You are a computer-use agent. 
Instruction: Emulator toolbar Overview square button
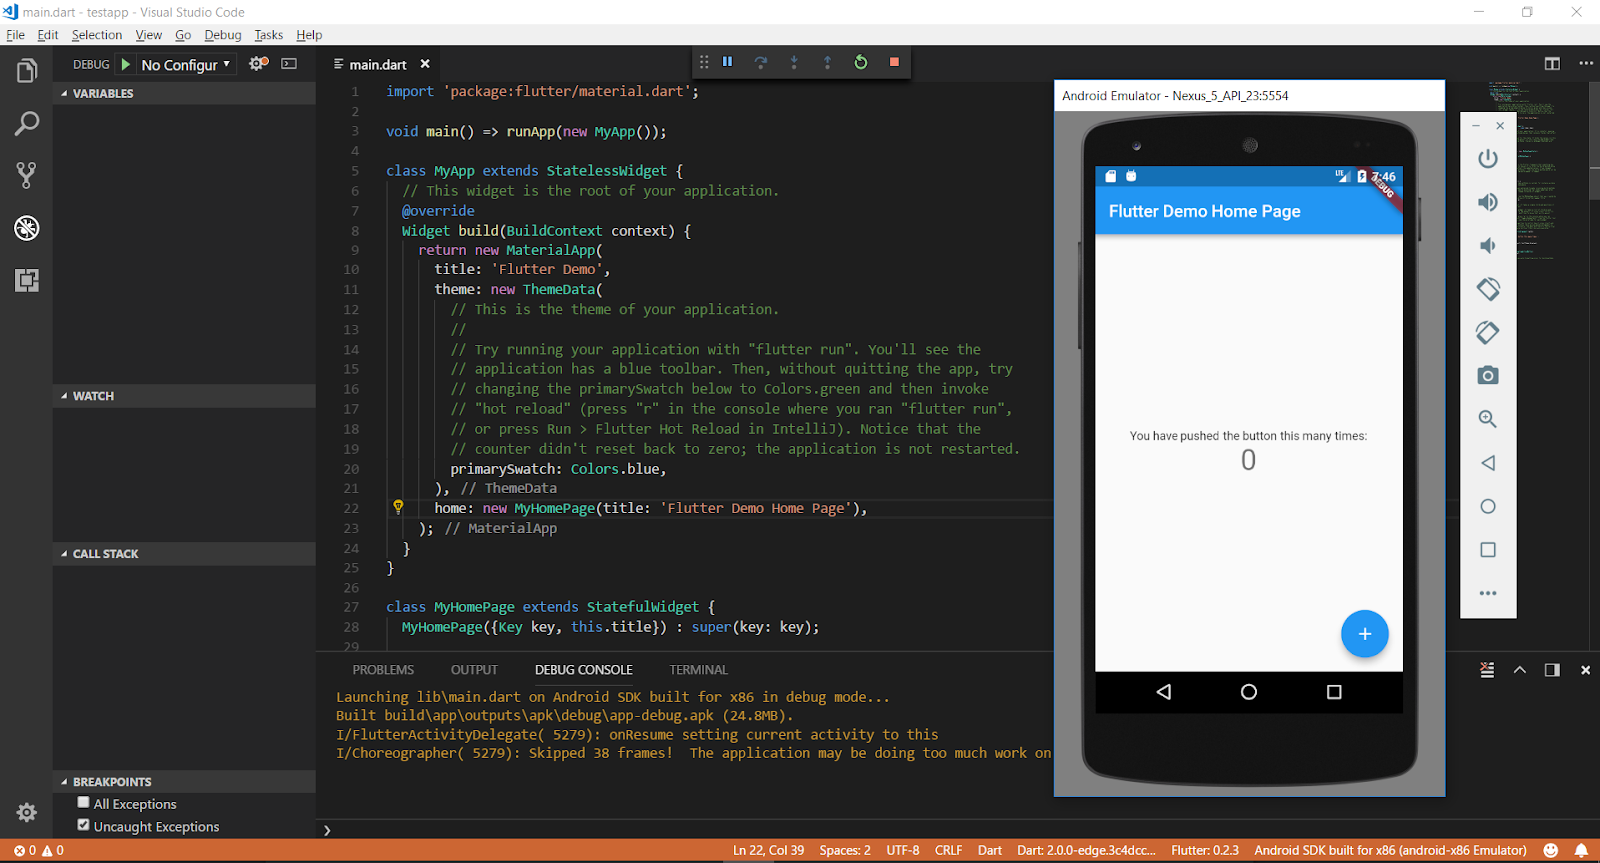click(x=1488, y=550)
